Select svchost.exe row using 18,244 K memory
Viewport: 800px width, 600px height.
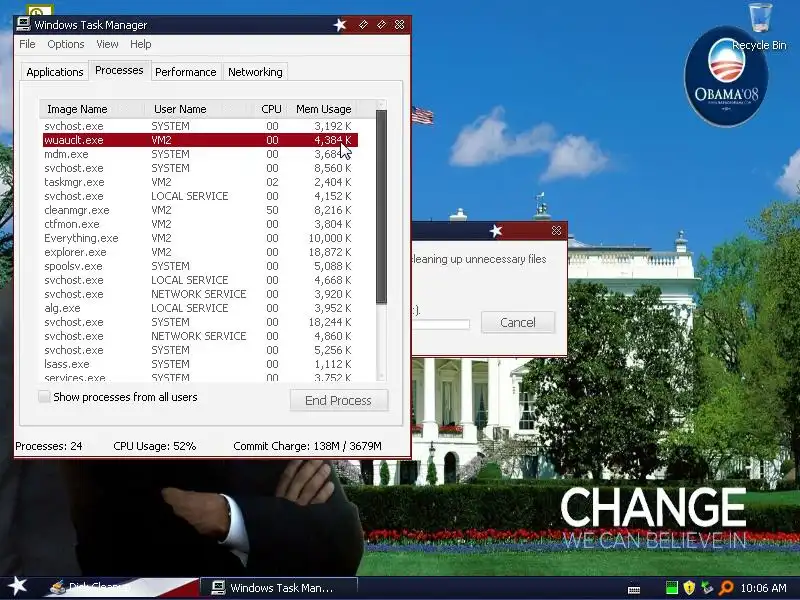200,322
